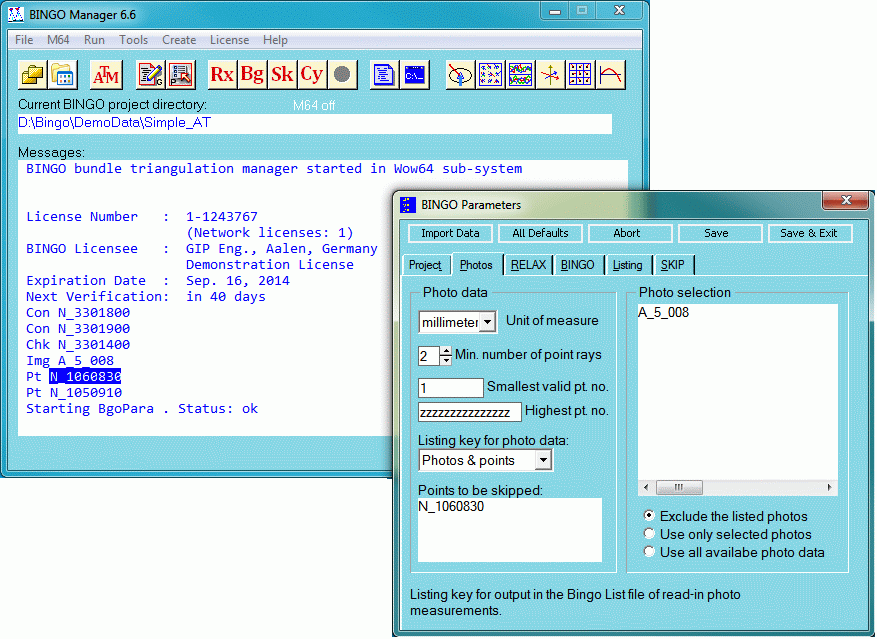Image resolution: width=877 pixels, height=639 pixels.
Task: Open the M64 menu
Action: click(58, 40)
